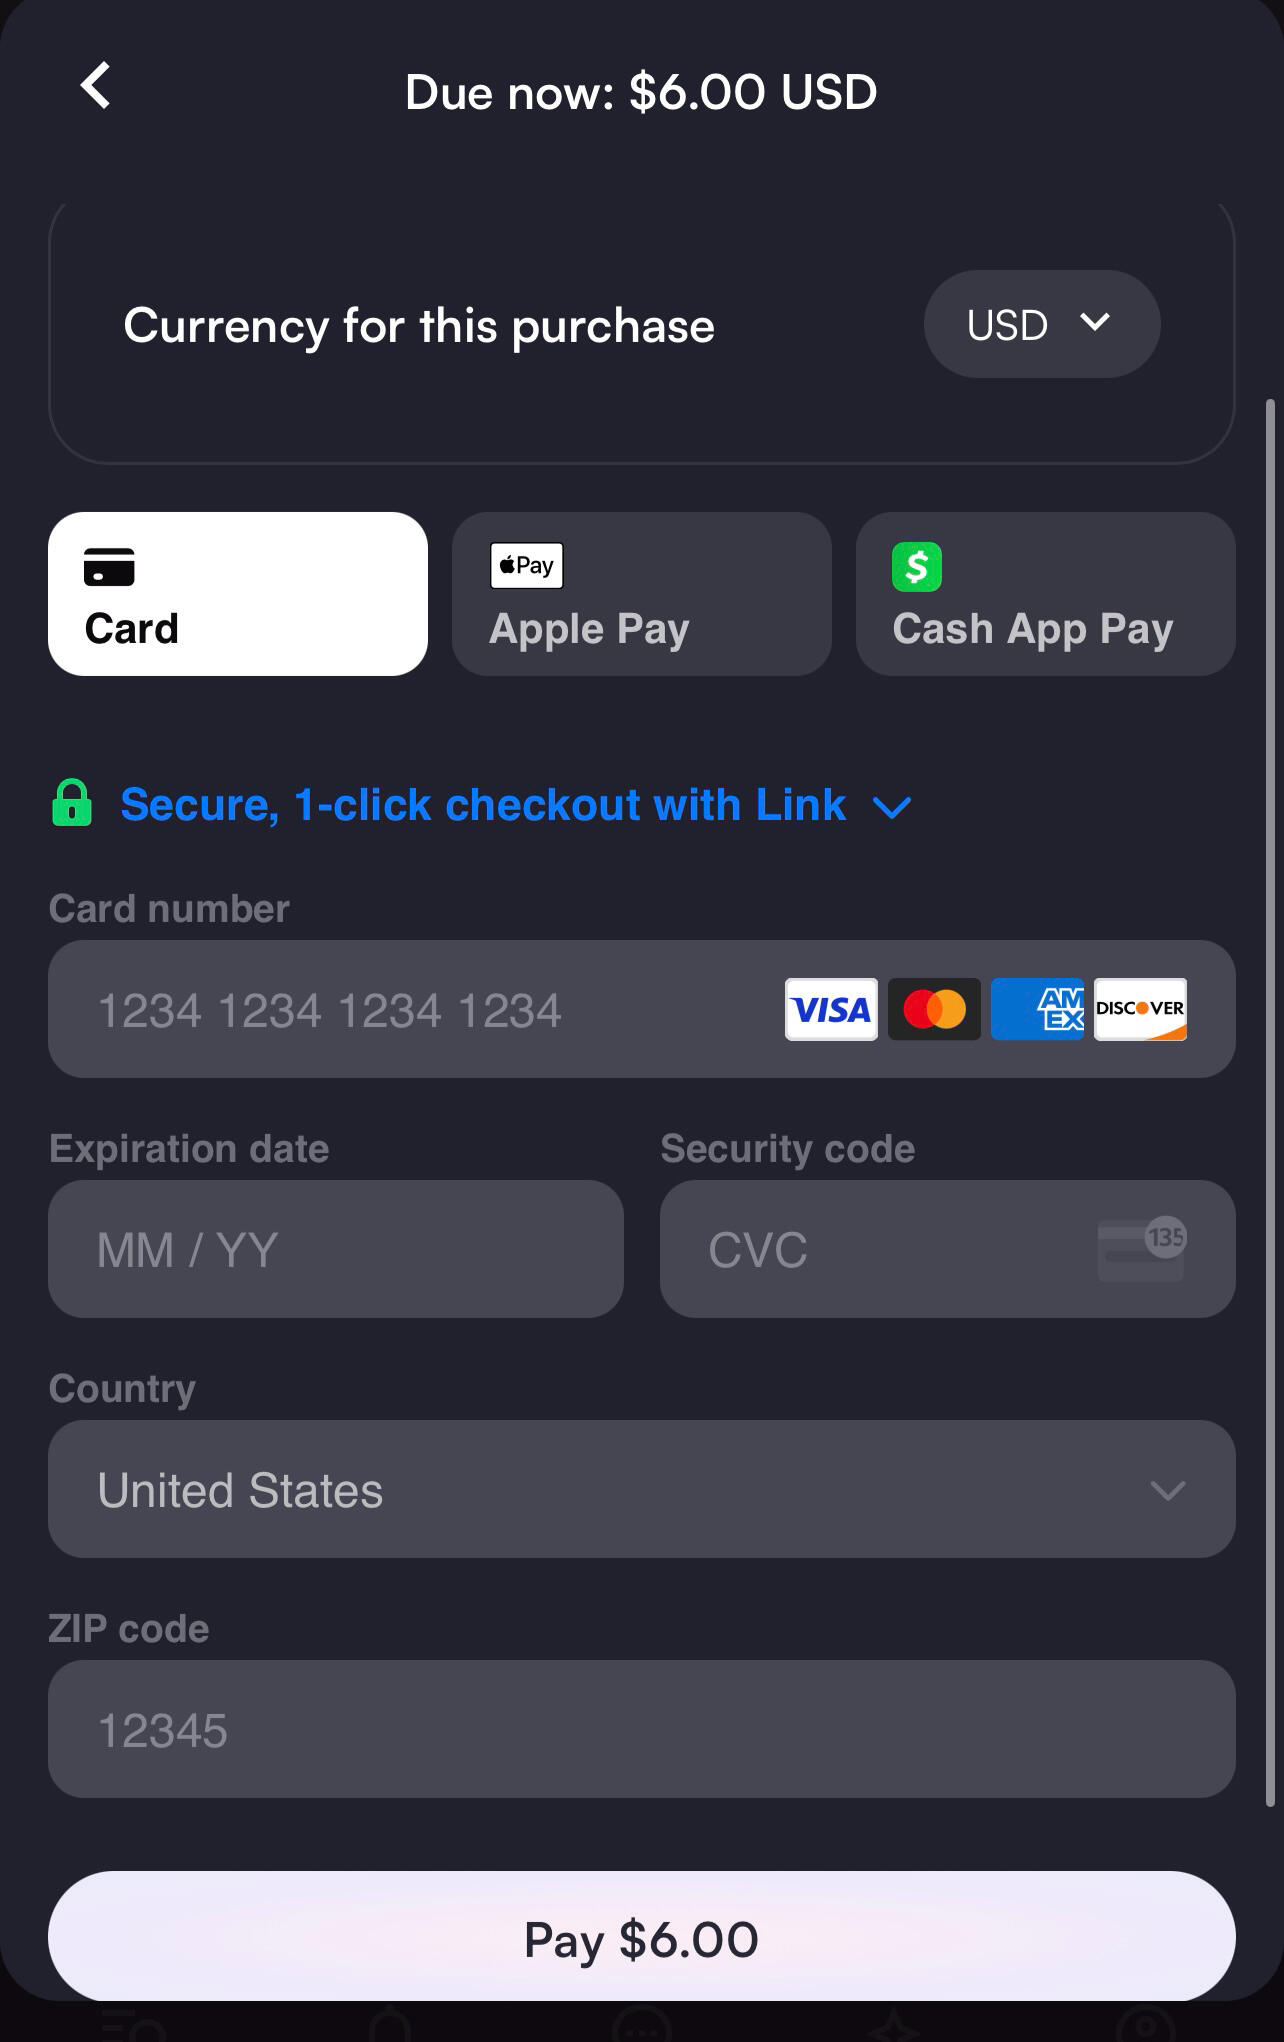Open the USD currency dropdown
The height and width of the screenshot is (2042, 1284).
(1042, 324)
